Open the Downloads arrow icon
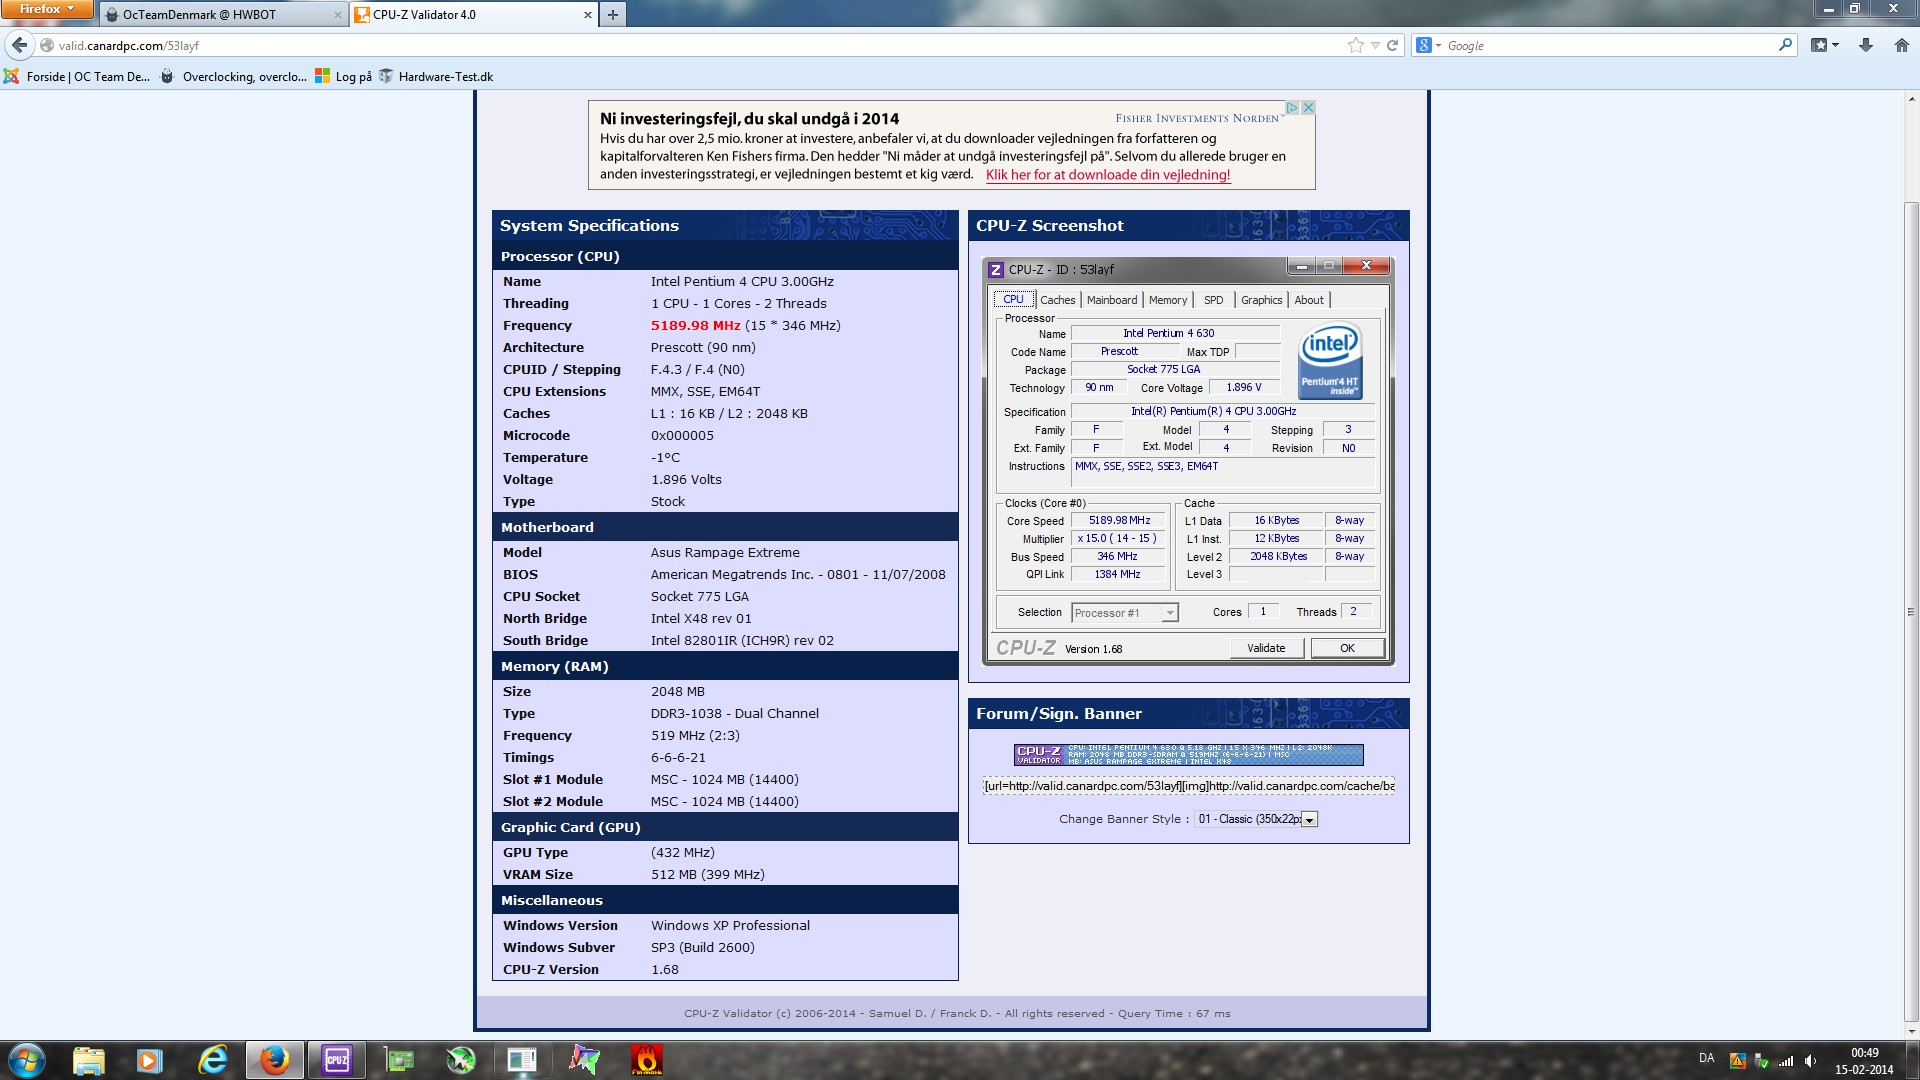Screen dimensions: 1920x1080 (1865, 45)
